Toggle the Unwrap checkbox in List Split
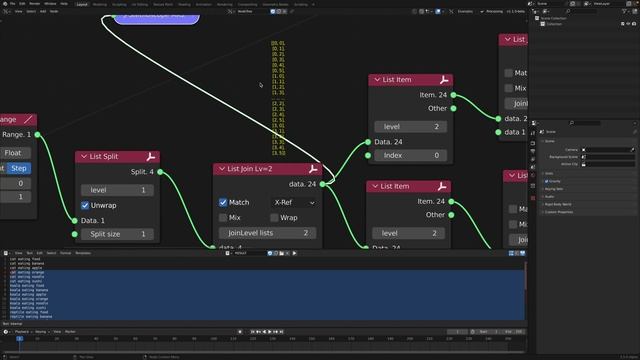The height and width of the screenshot is (360, 640). (x=85, y=205)
